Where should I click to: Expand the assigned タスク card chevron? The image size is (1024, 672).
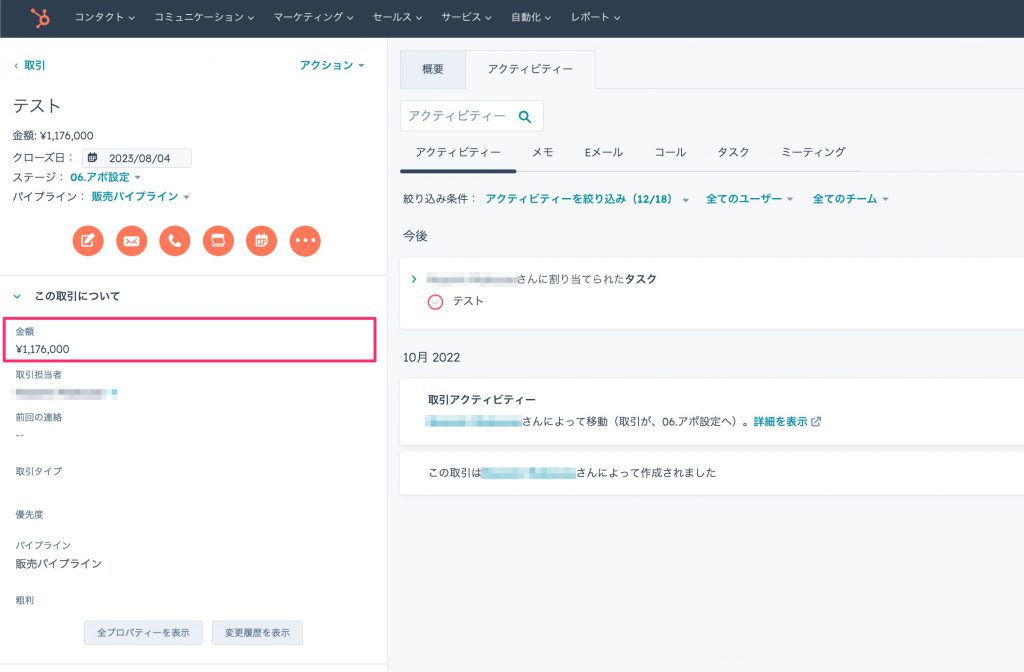pos(413,280)
